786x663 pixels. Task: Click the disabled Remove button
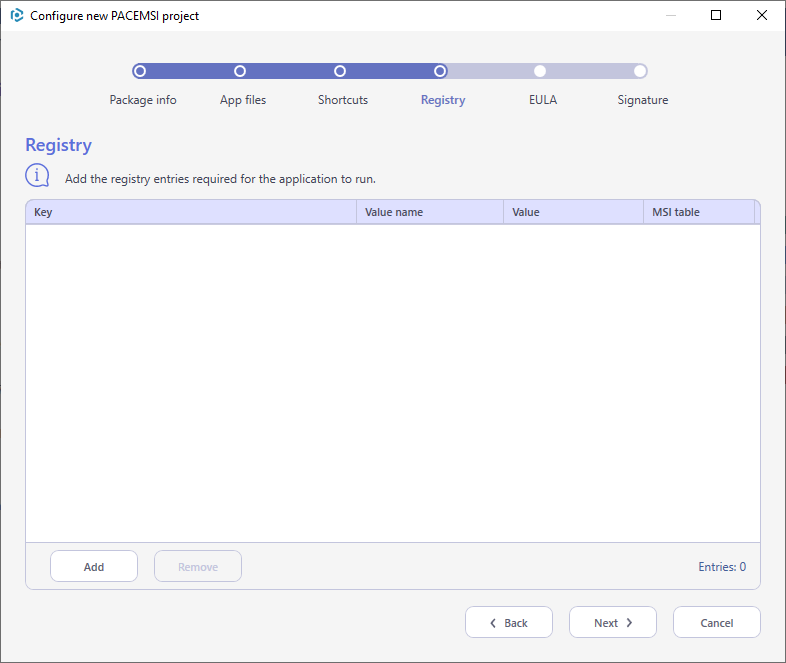pyautogui.click(x=198, y=566)
